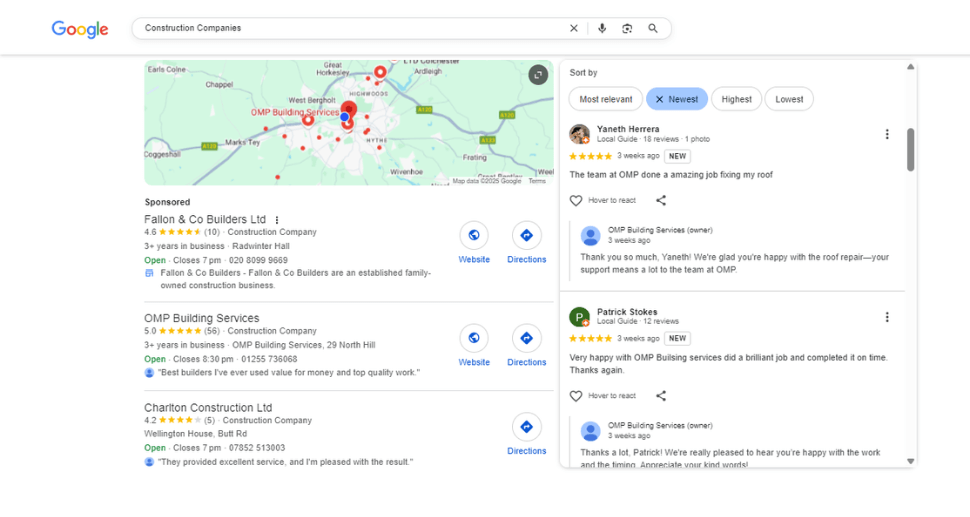Click phone number 020 8099 9669

pos(258,260)
